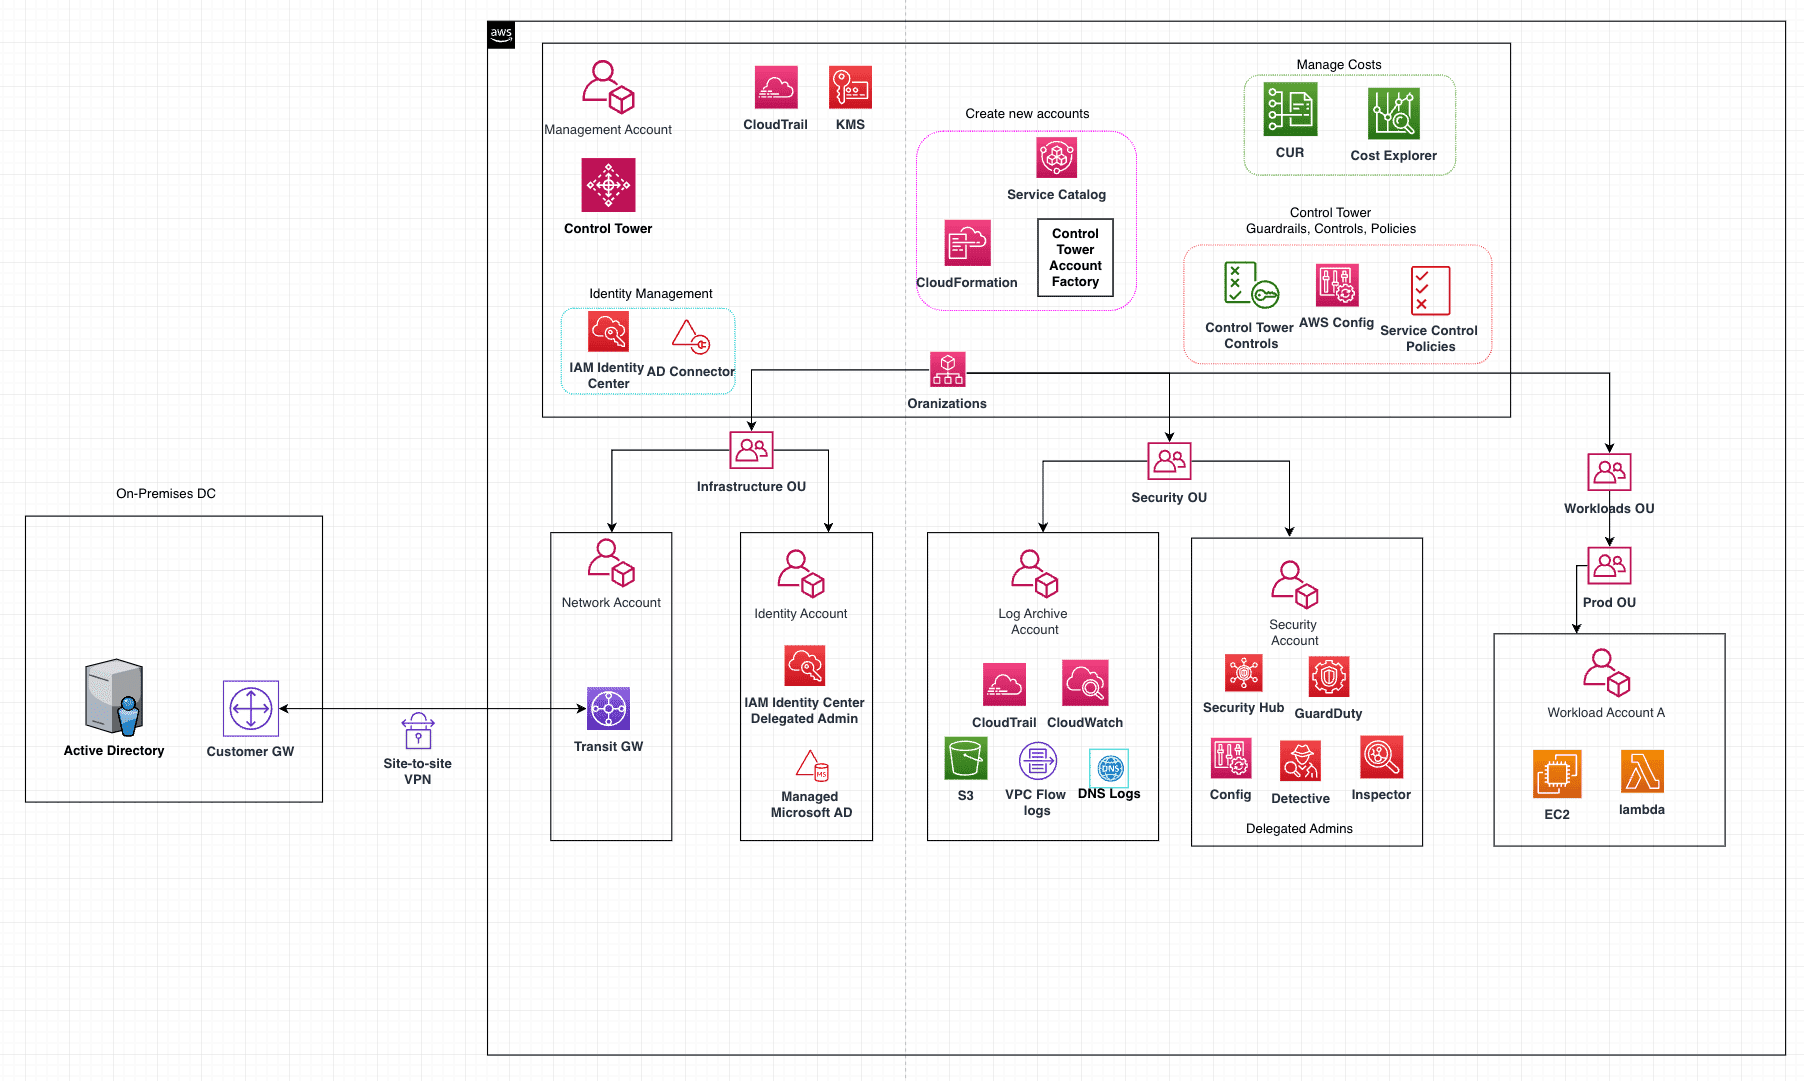Select the Prod OU icon
Screen dimensions: 1804x1081
point(1609,566)
